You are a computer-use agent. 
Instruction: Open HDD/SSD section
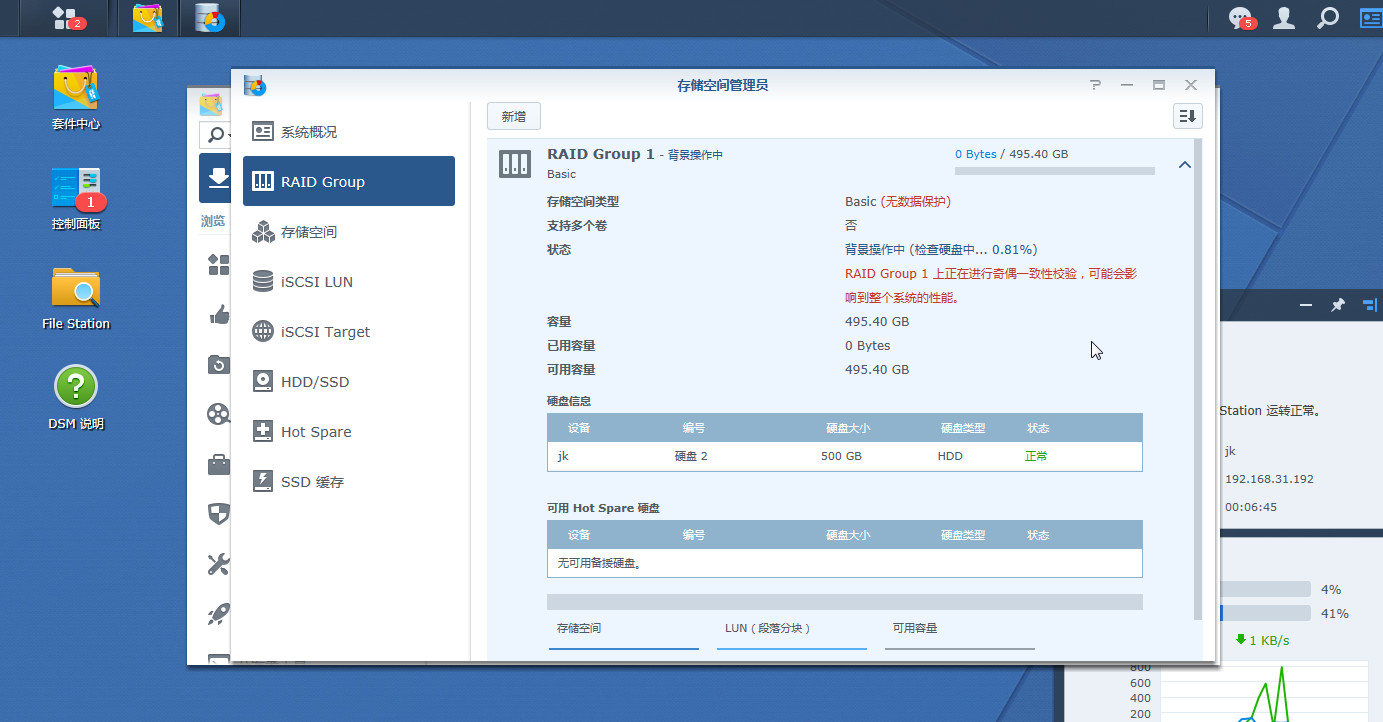tap(349, 382)
